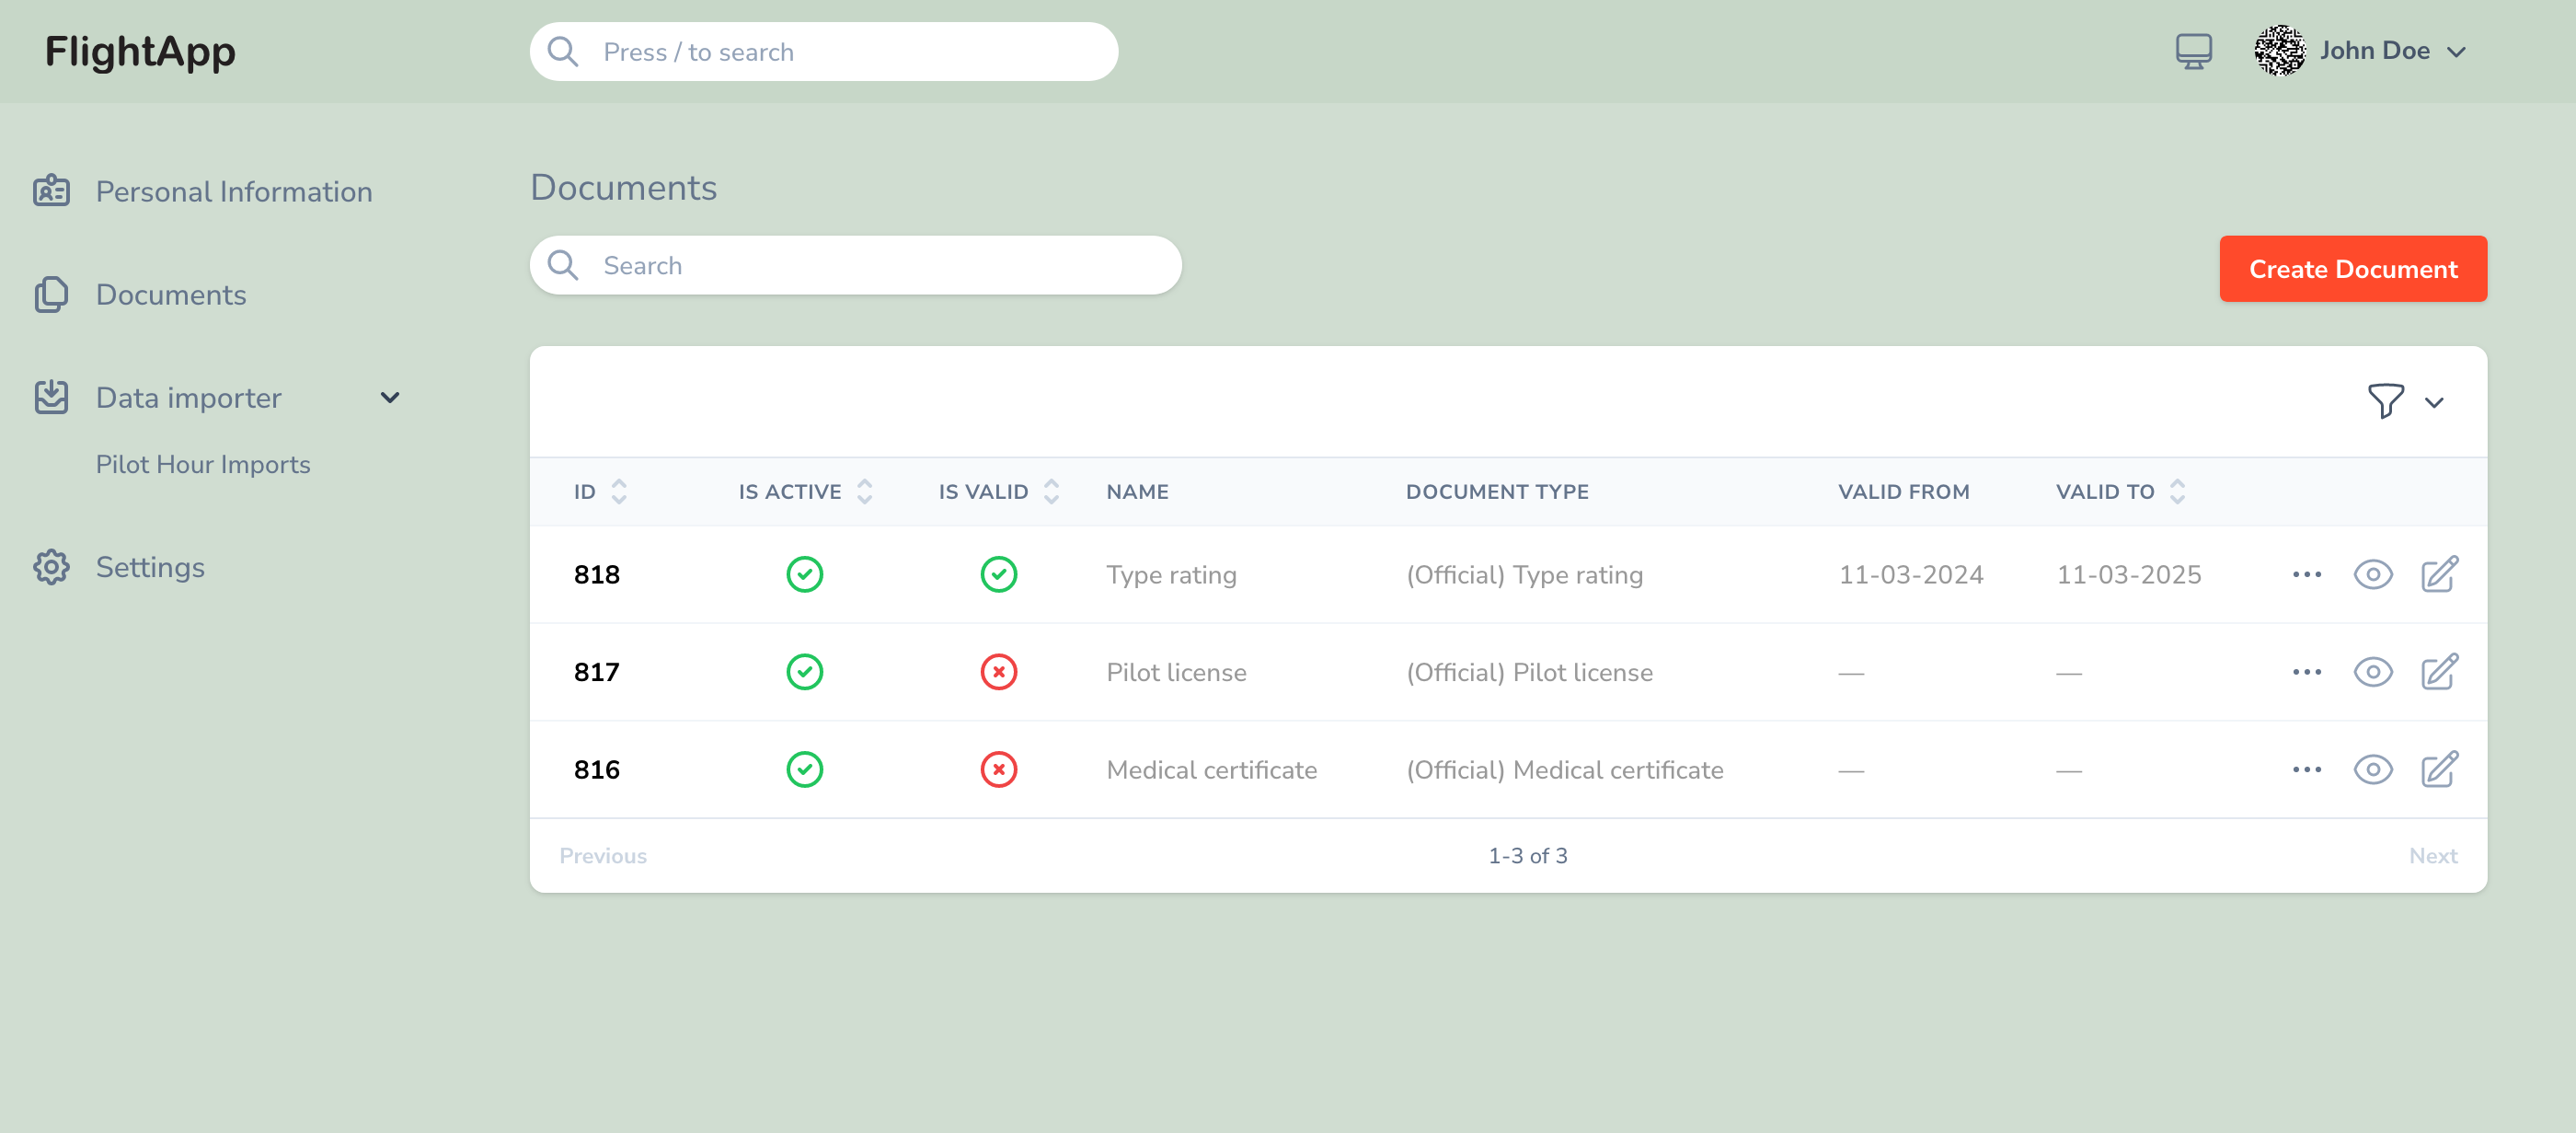
Task: Click the search input field in Documents
Action: [x=855, y=265]
